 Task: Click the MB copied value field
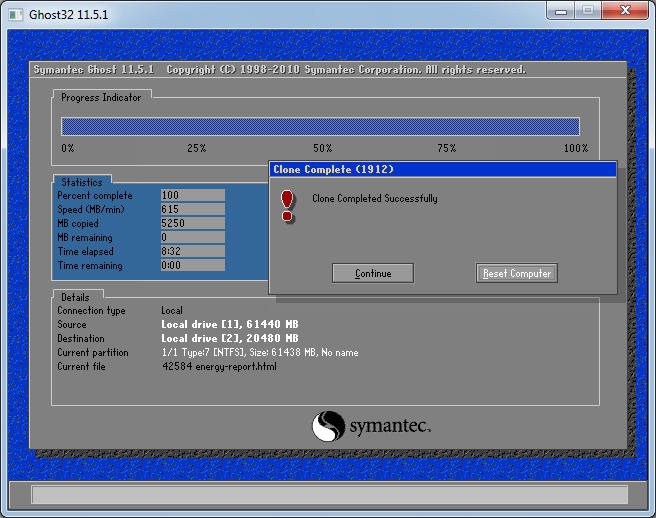192,224
